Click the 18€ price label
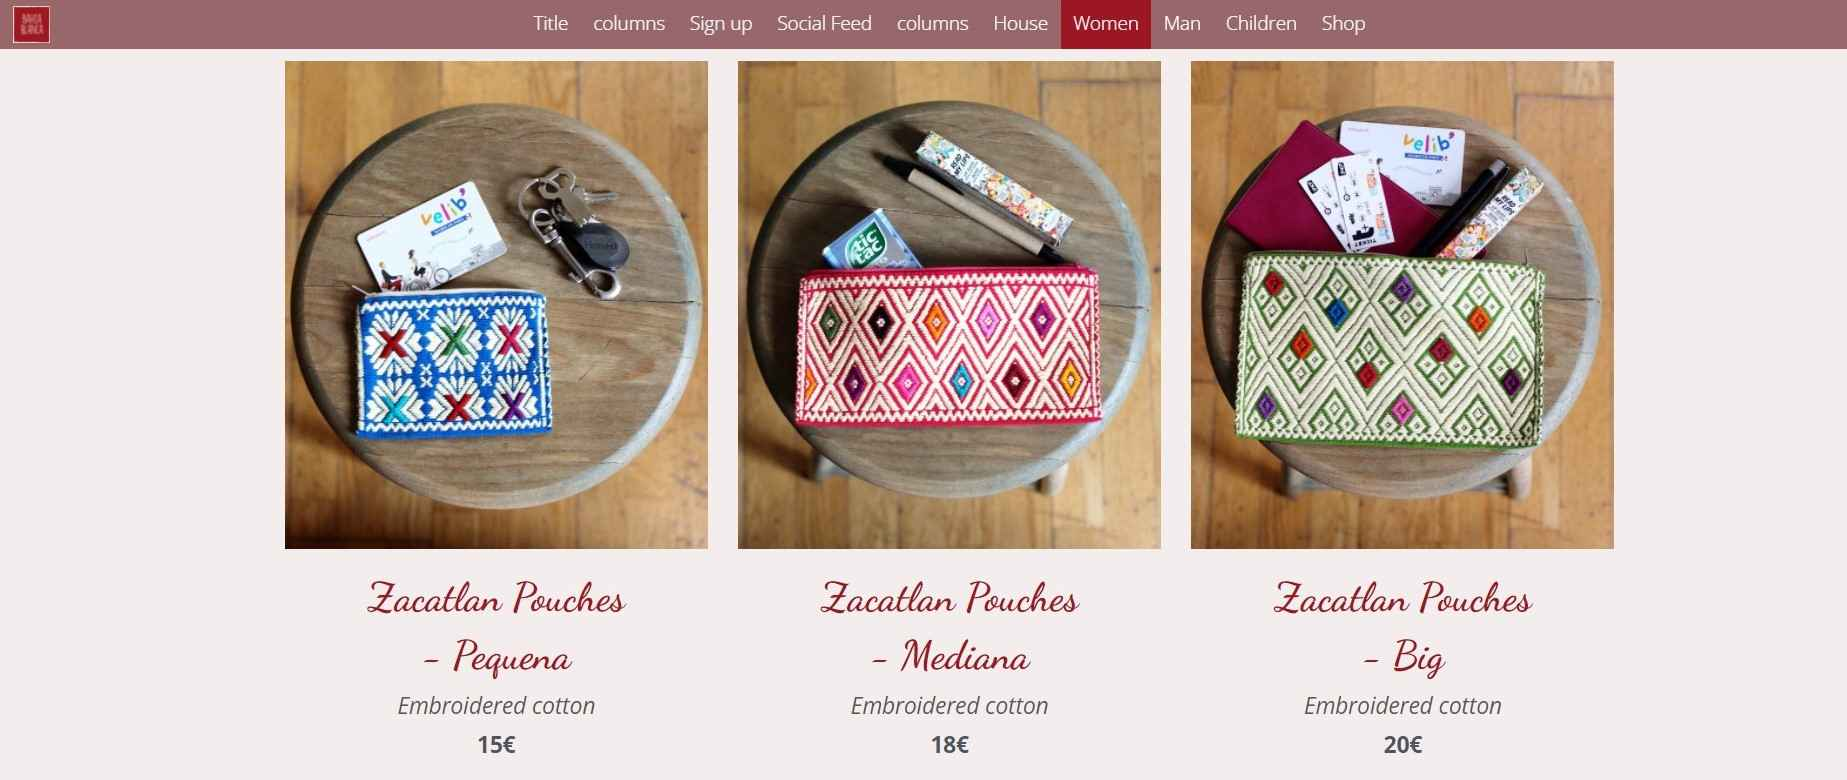Image resolution: width=1847 pixels, height=780 pixels. (949, 745)
